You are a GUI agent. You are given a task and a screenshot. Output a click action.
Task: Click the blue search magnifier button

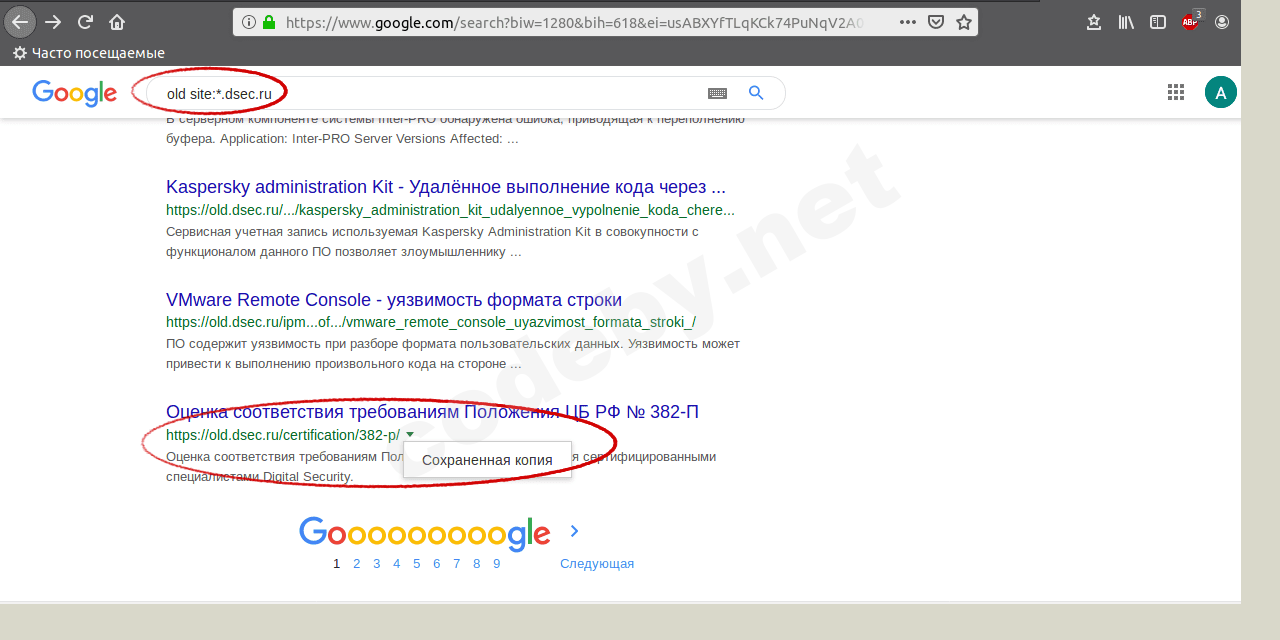(756, 93)
